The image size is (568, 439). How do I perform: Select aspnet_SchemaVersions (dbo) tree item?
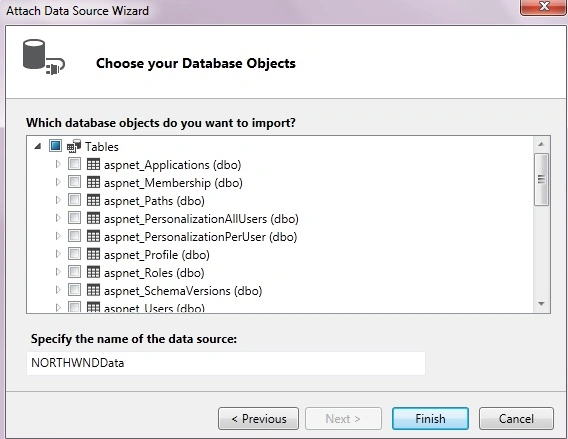coord(183,290)
